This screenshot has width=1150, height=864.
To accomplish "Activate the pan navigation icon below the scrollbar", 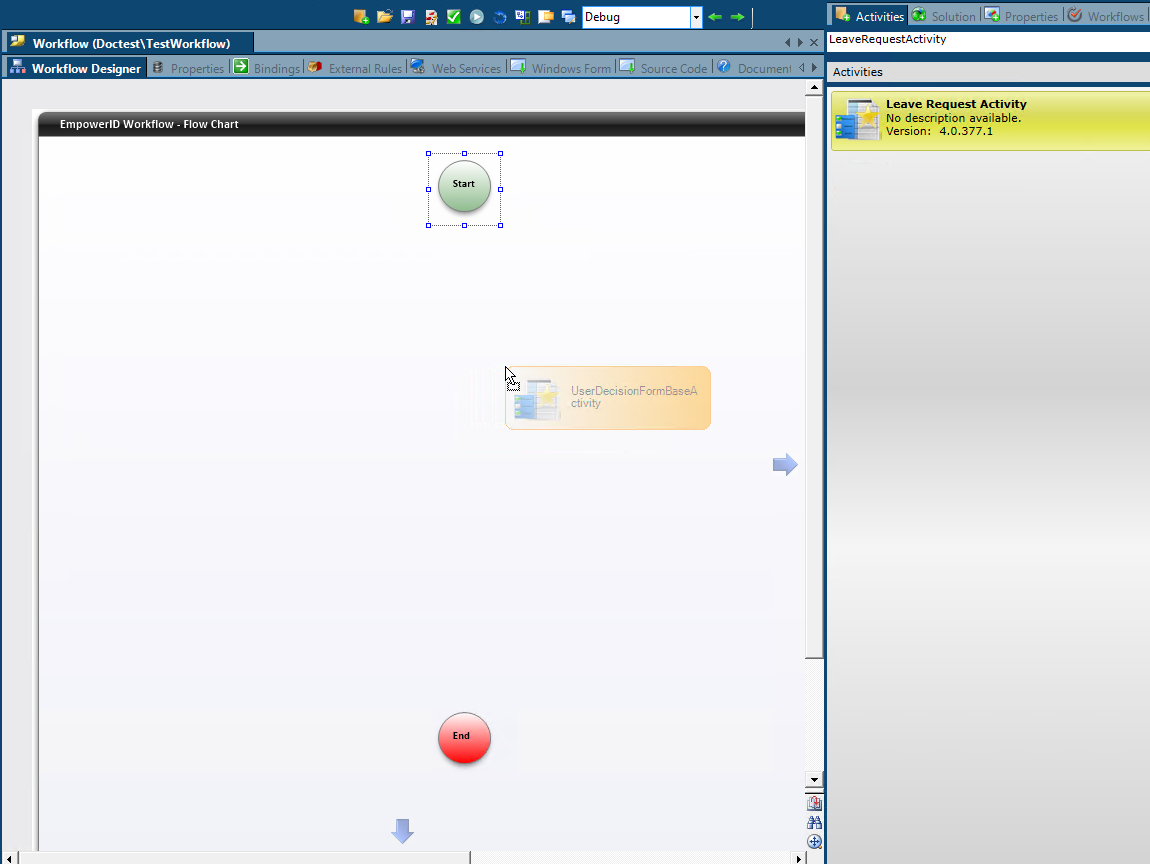I will point(814,842).
